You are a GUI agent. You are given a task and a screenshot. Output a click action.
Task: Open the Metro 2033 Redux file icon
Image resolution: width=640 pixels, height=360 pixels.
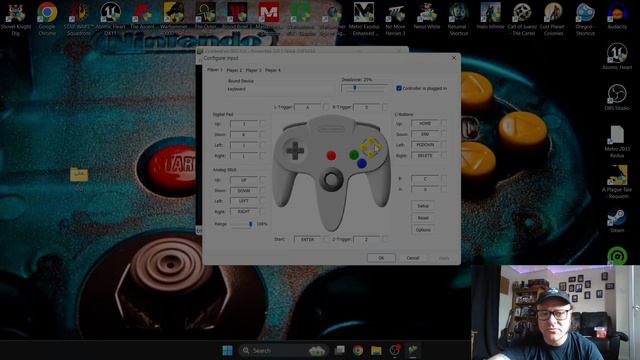[x=617, y=141]
